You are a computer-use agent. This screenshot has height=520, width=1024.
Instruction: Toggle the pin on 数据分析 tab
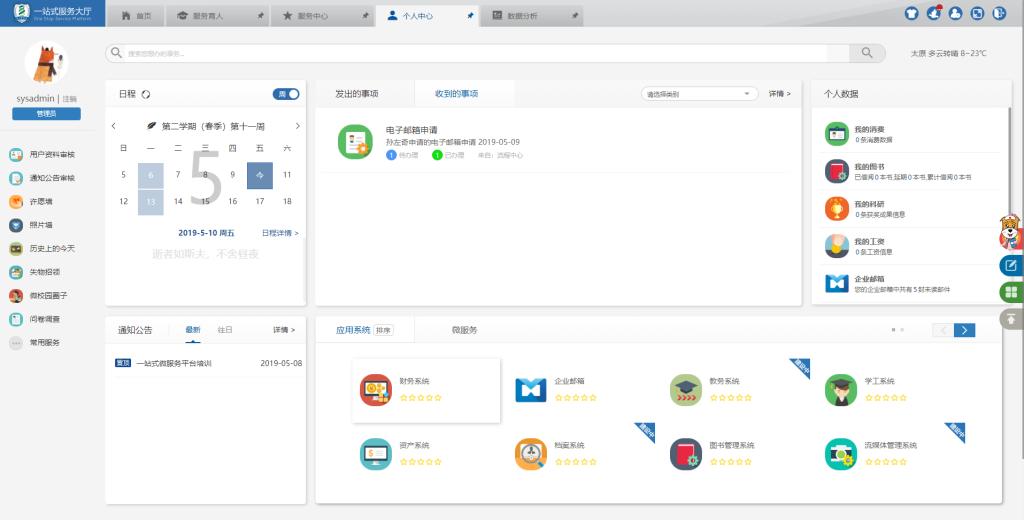coord(574,17)
